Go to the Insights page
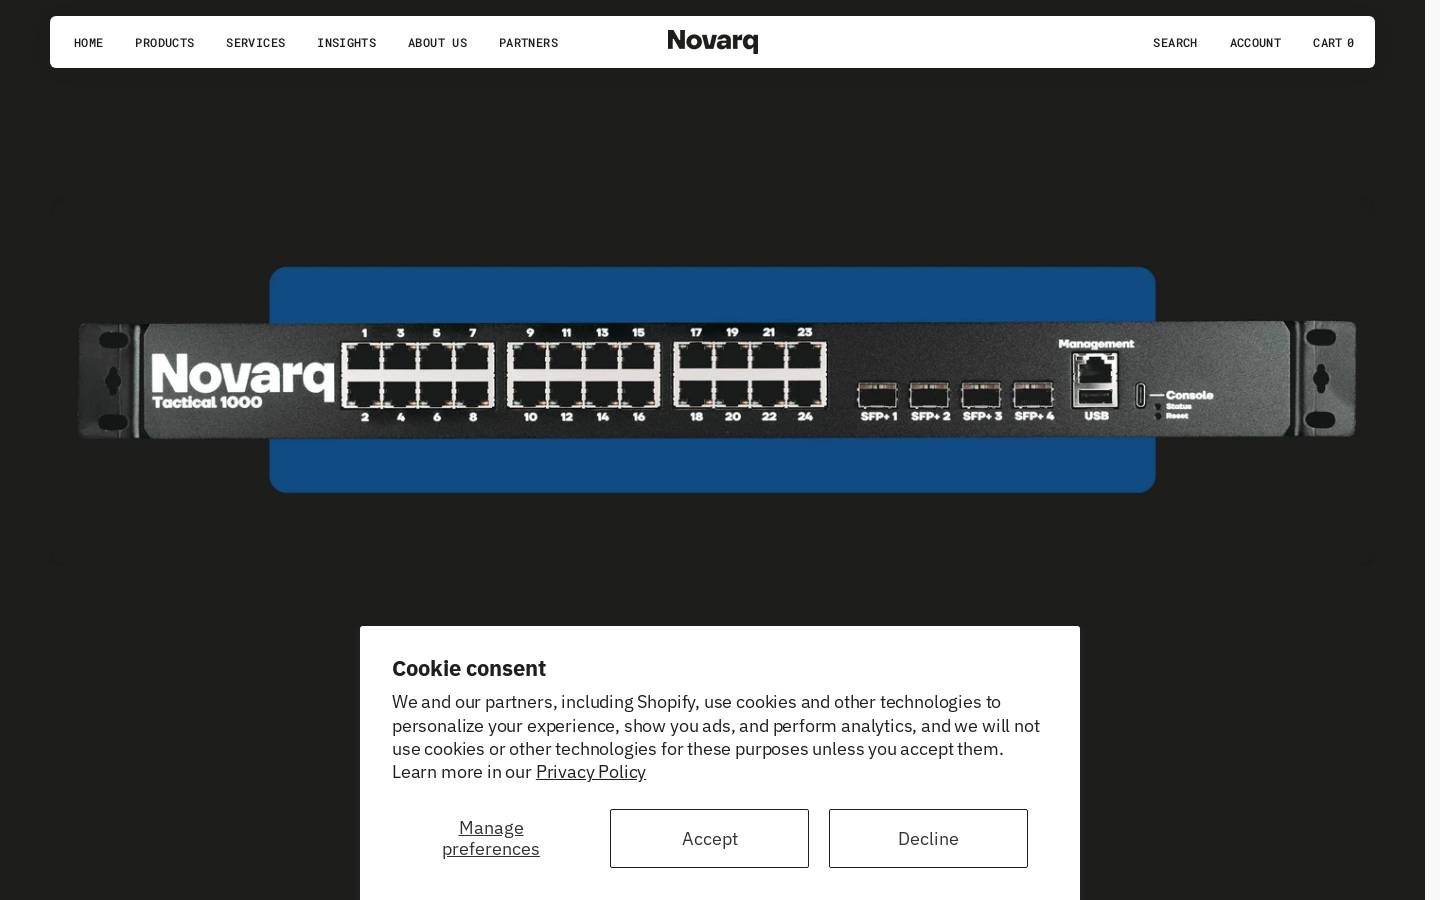The width and height of the screenshot is (1440, 900). [347, 42]
